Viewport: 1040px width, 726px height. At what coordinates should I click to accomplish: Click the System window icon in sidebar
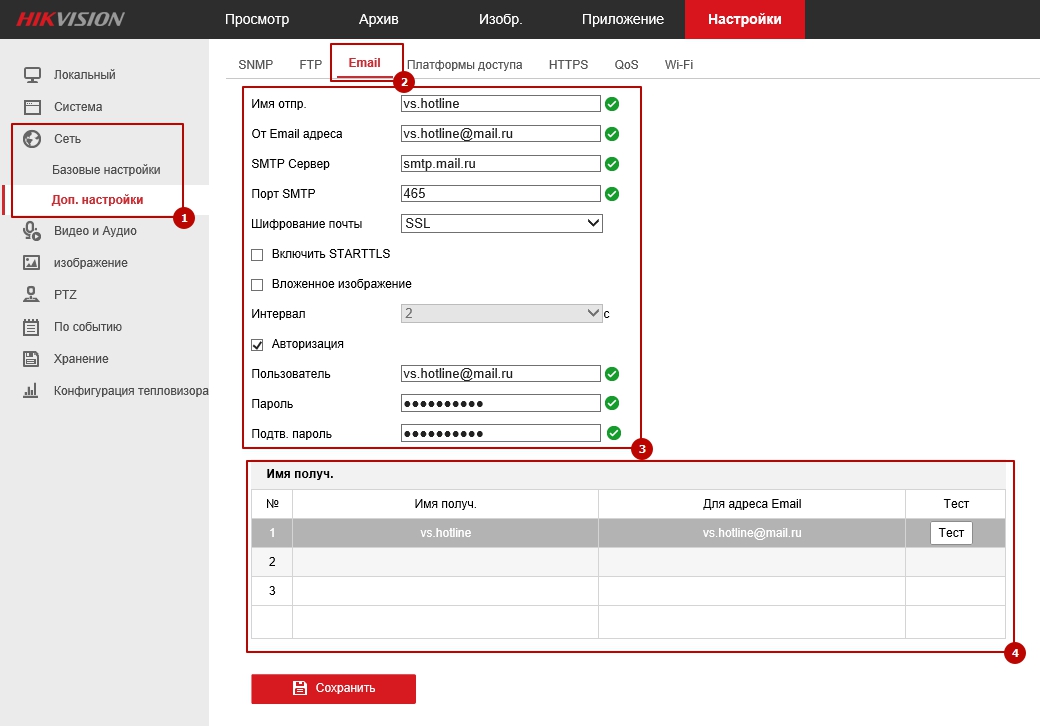(x=32, y=107)
